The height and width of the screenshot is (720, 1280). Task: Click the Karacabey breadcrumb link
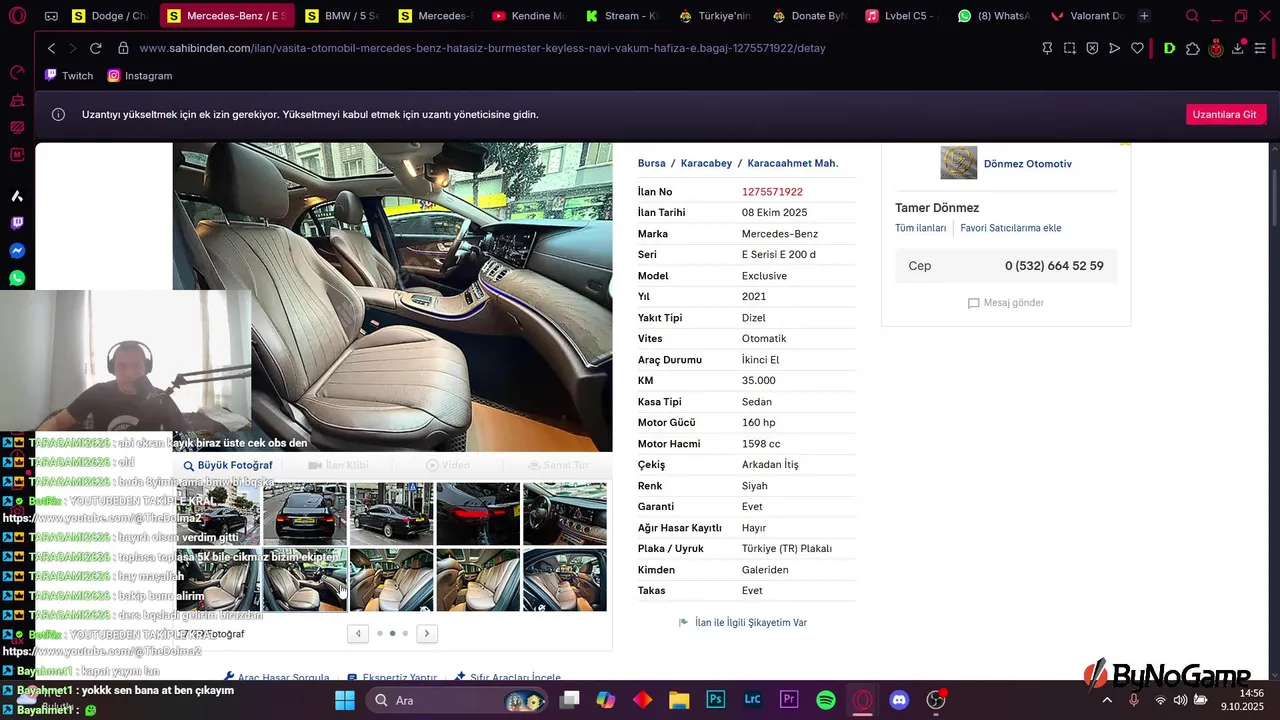706,163
